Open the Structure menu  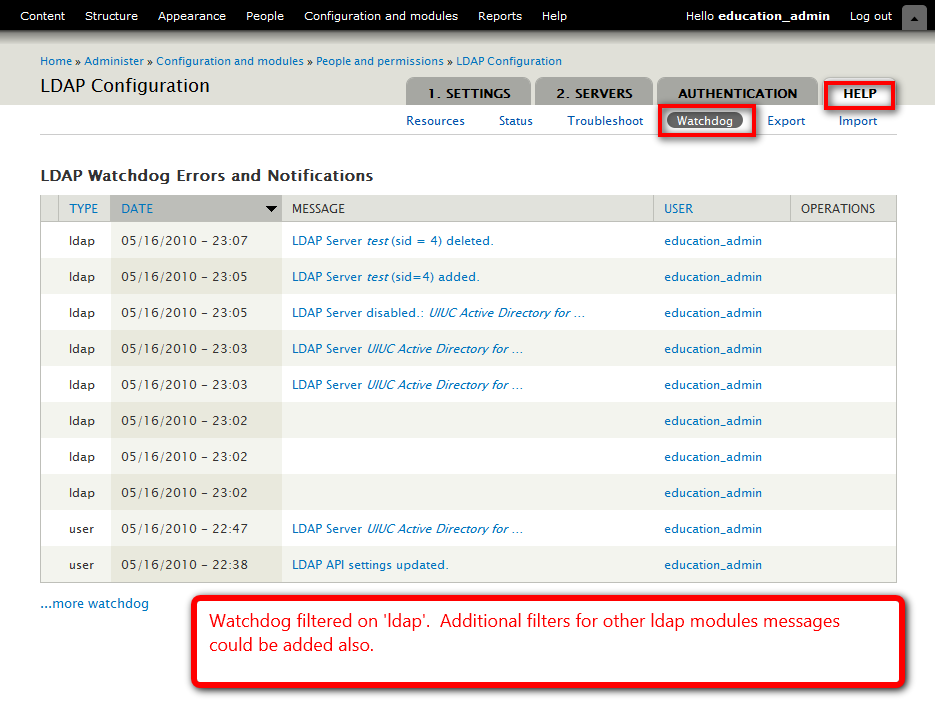[x=111, y=16]
